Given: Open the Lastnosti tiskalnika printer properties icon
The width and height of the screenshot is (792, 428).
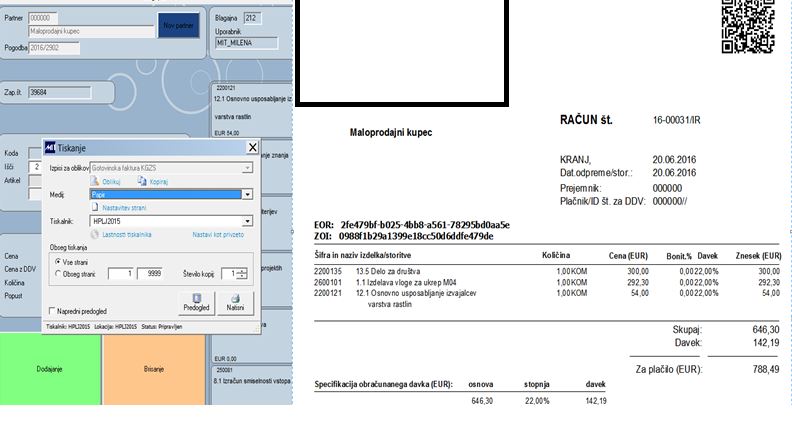Looking at the screenshot, I should [95, 234].
